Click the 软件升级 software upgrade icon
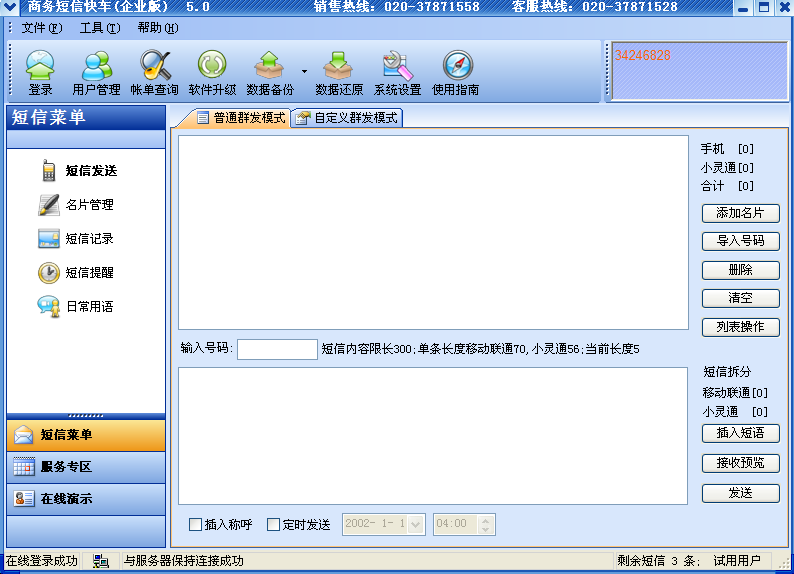The height and width of the screenshot is (574, 794). pyautogui.click(x=212, y=72)
